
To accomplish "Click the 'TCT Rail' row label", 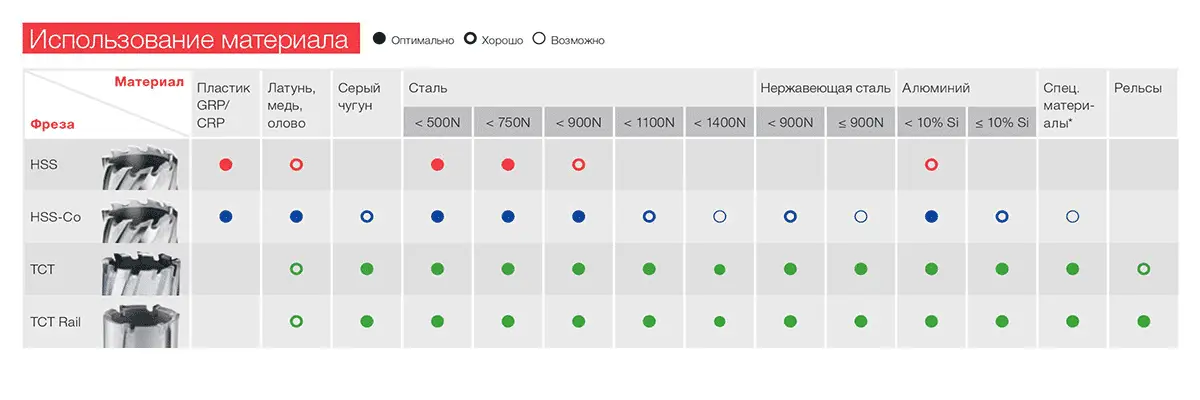I will point(55,321).
